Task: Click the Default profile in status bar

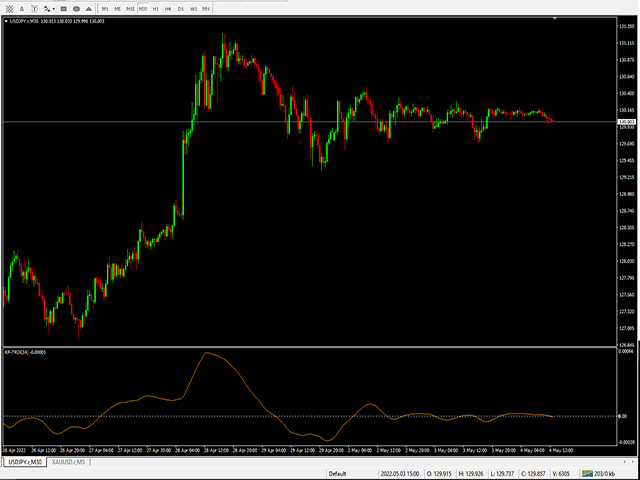Action: (x=338, y=474)
